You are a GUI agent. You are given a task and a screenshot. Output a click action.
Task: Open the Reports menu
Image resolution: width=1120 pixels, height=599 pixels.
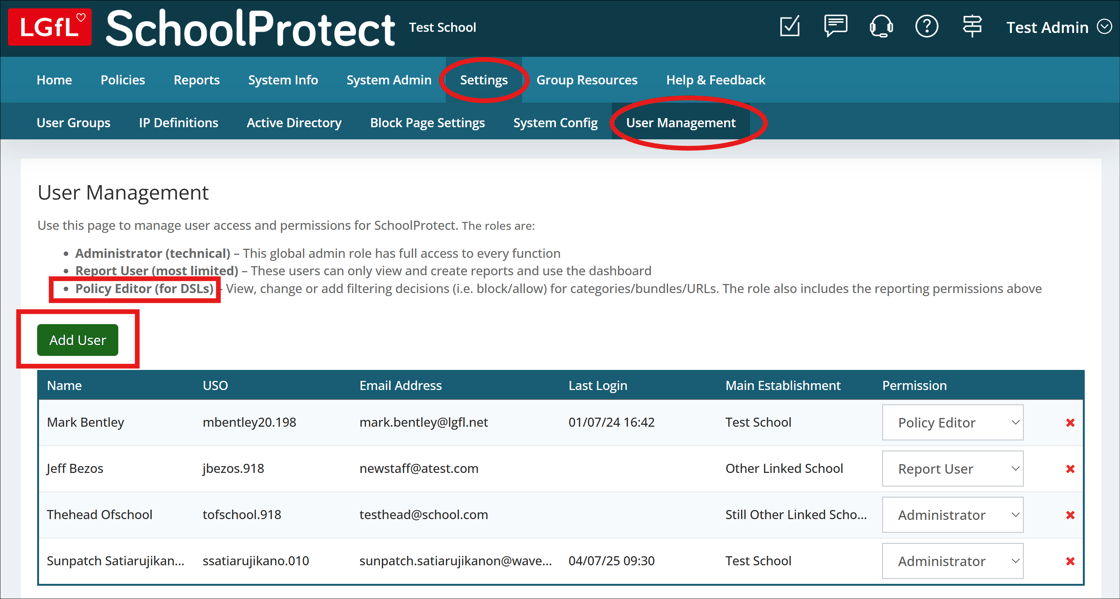tap(196, 80)
